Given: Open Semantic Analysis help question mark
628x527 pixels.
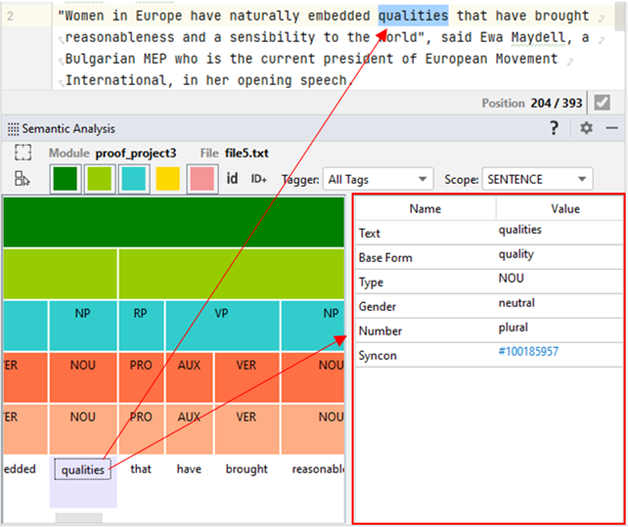Looking at the screenshot, I should click(554, 128).
